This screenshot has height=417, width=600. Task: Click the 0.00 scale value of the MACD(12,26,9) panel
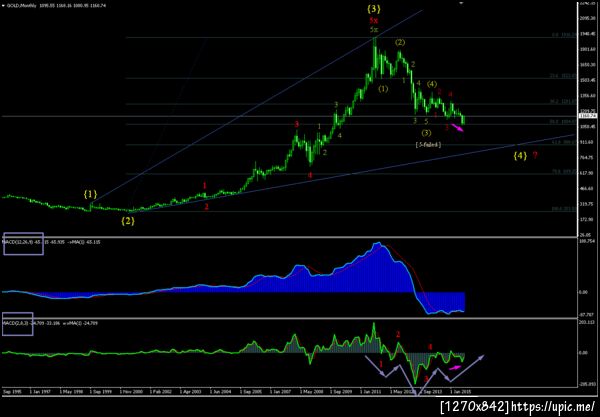pyautogui.click(x=583, y=292)
